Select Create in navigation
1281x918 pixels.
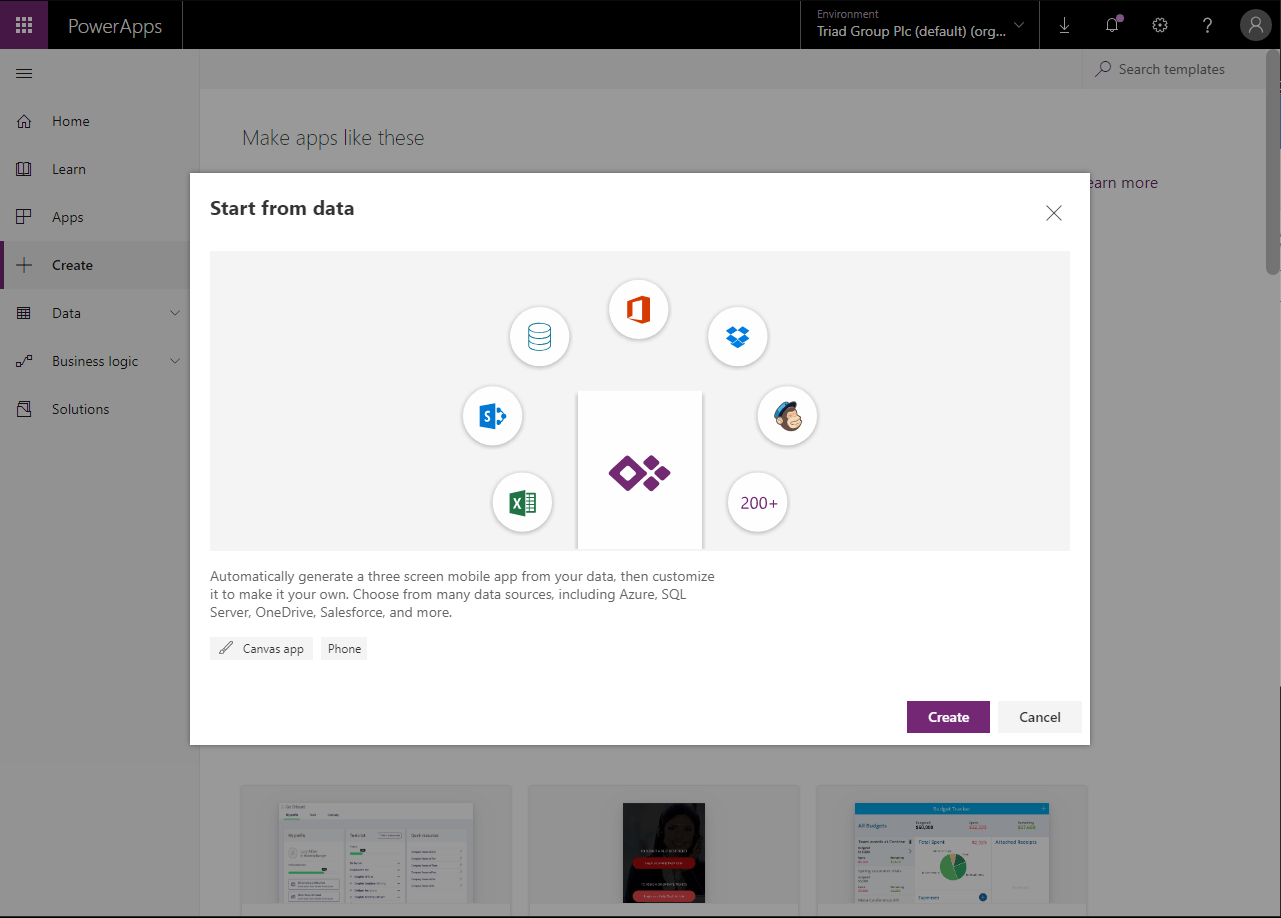coord(95,265)
